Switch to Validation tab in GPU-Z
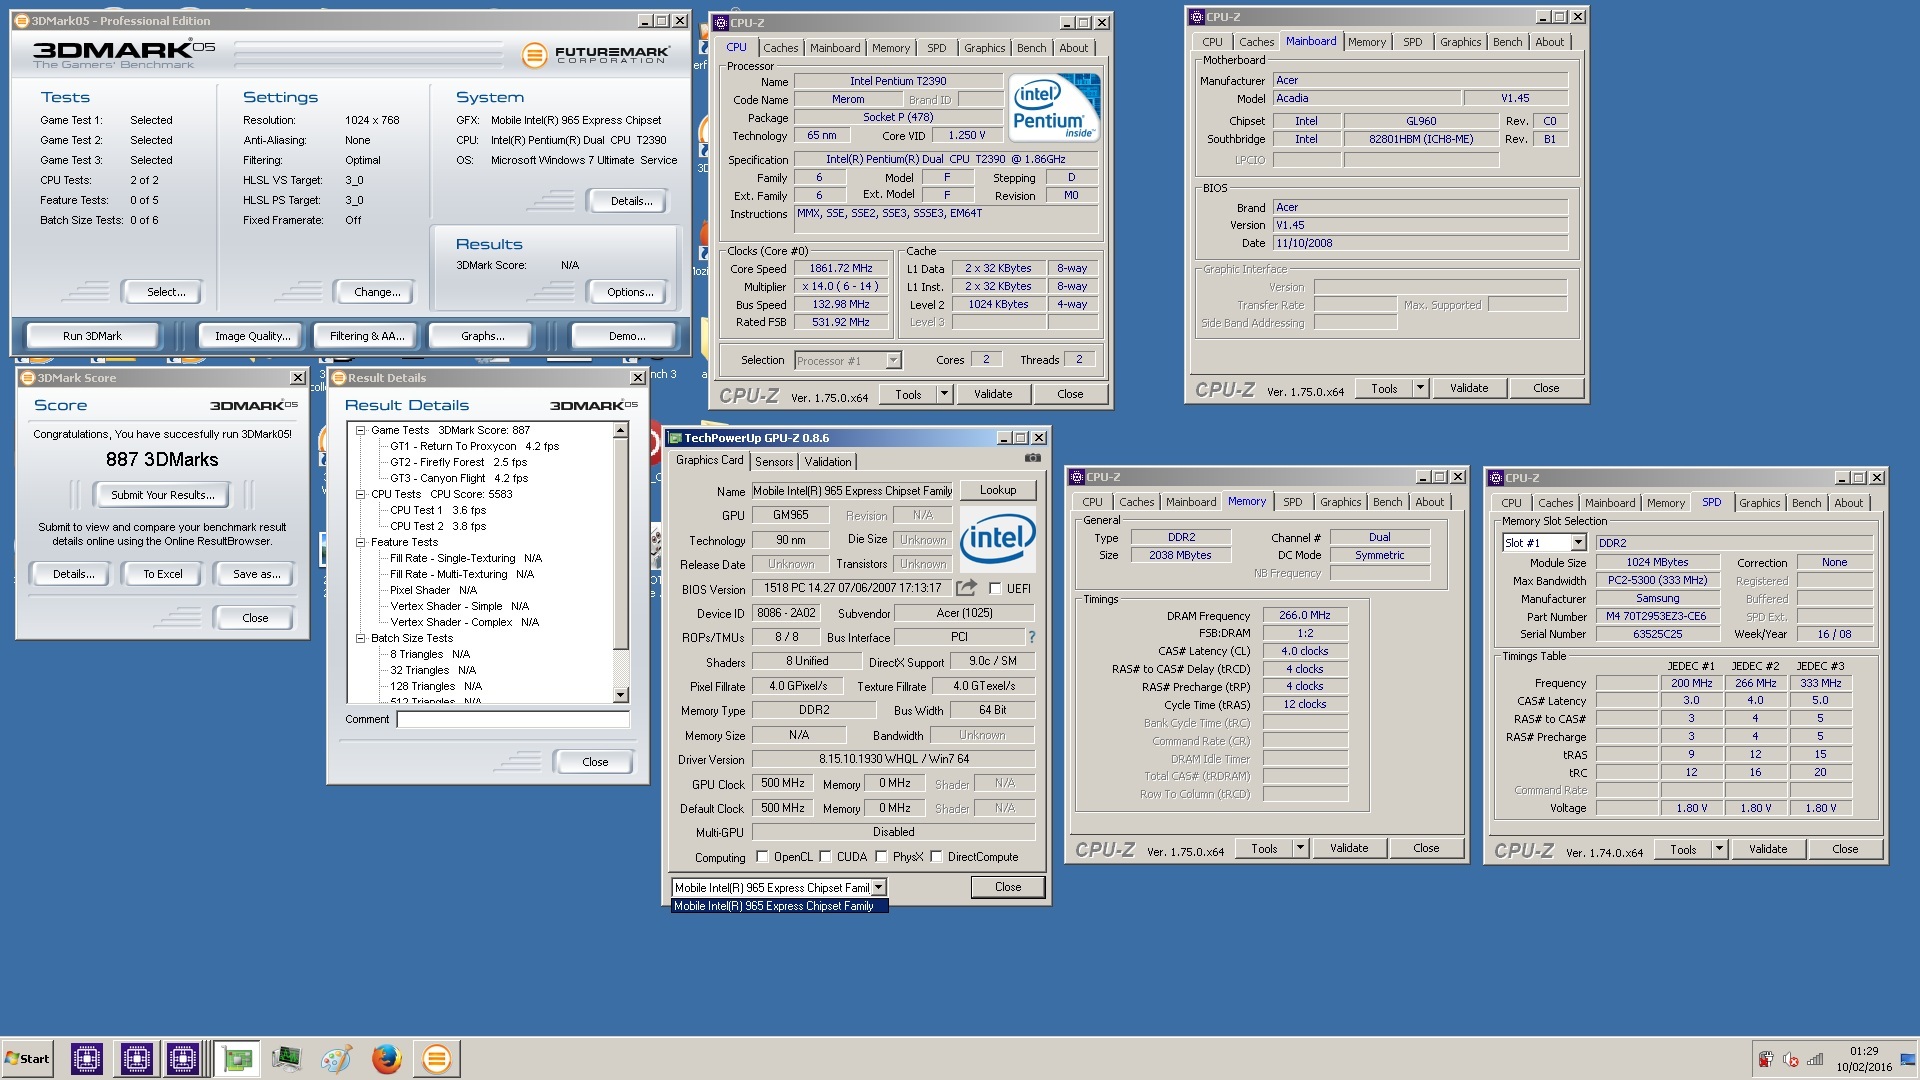1920x1080 pixels. pos(828,462)
